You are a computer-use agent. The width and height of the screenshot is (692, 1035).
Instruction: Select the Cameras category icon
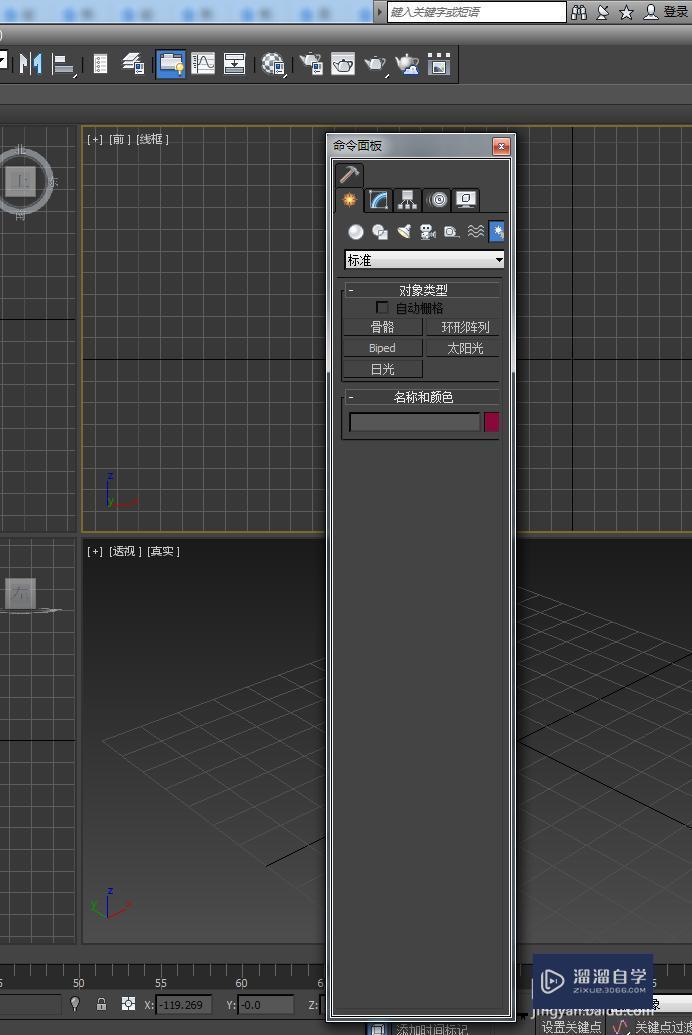pyautogui.click(x=428, y=232)
